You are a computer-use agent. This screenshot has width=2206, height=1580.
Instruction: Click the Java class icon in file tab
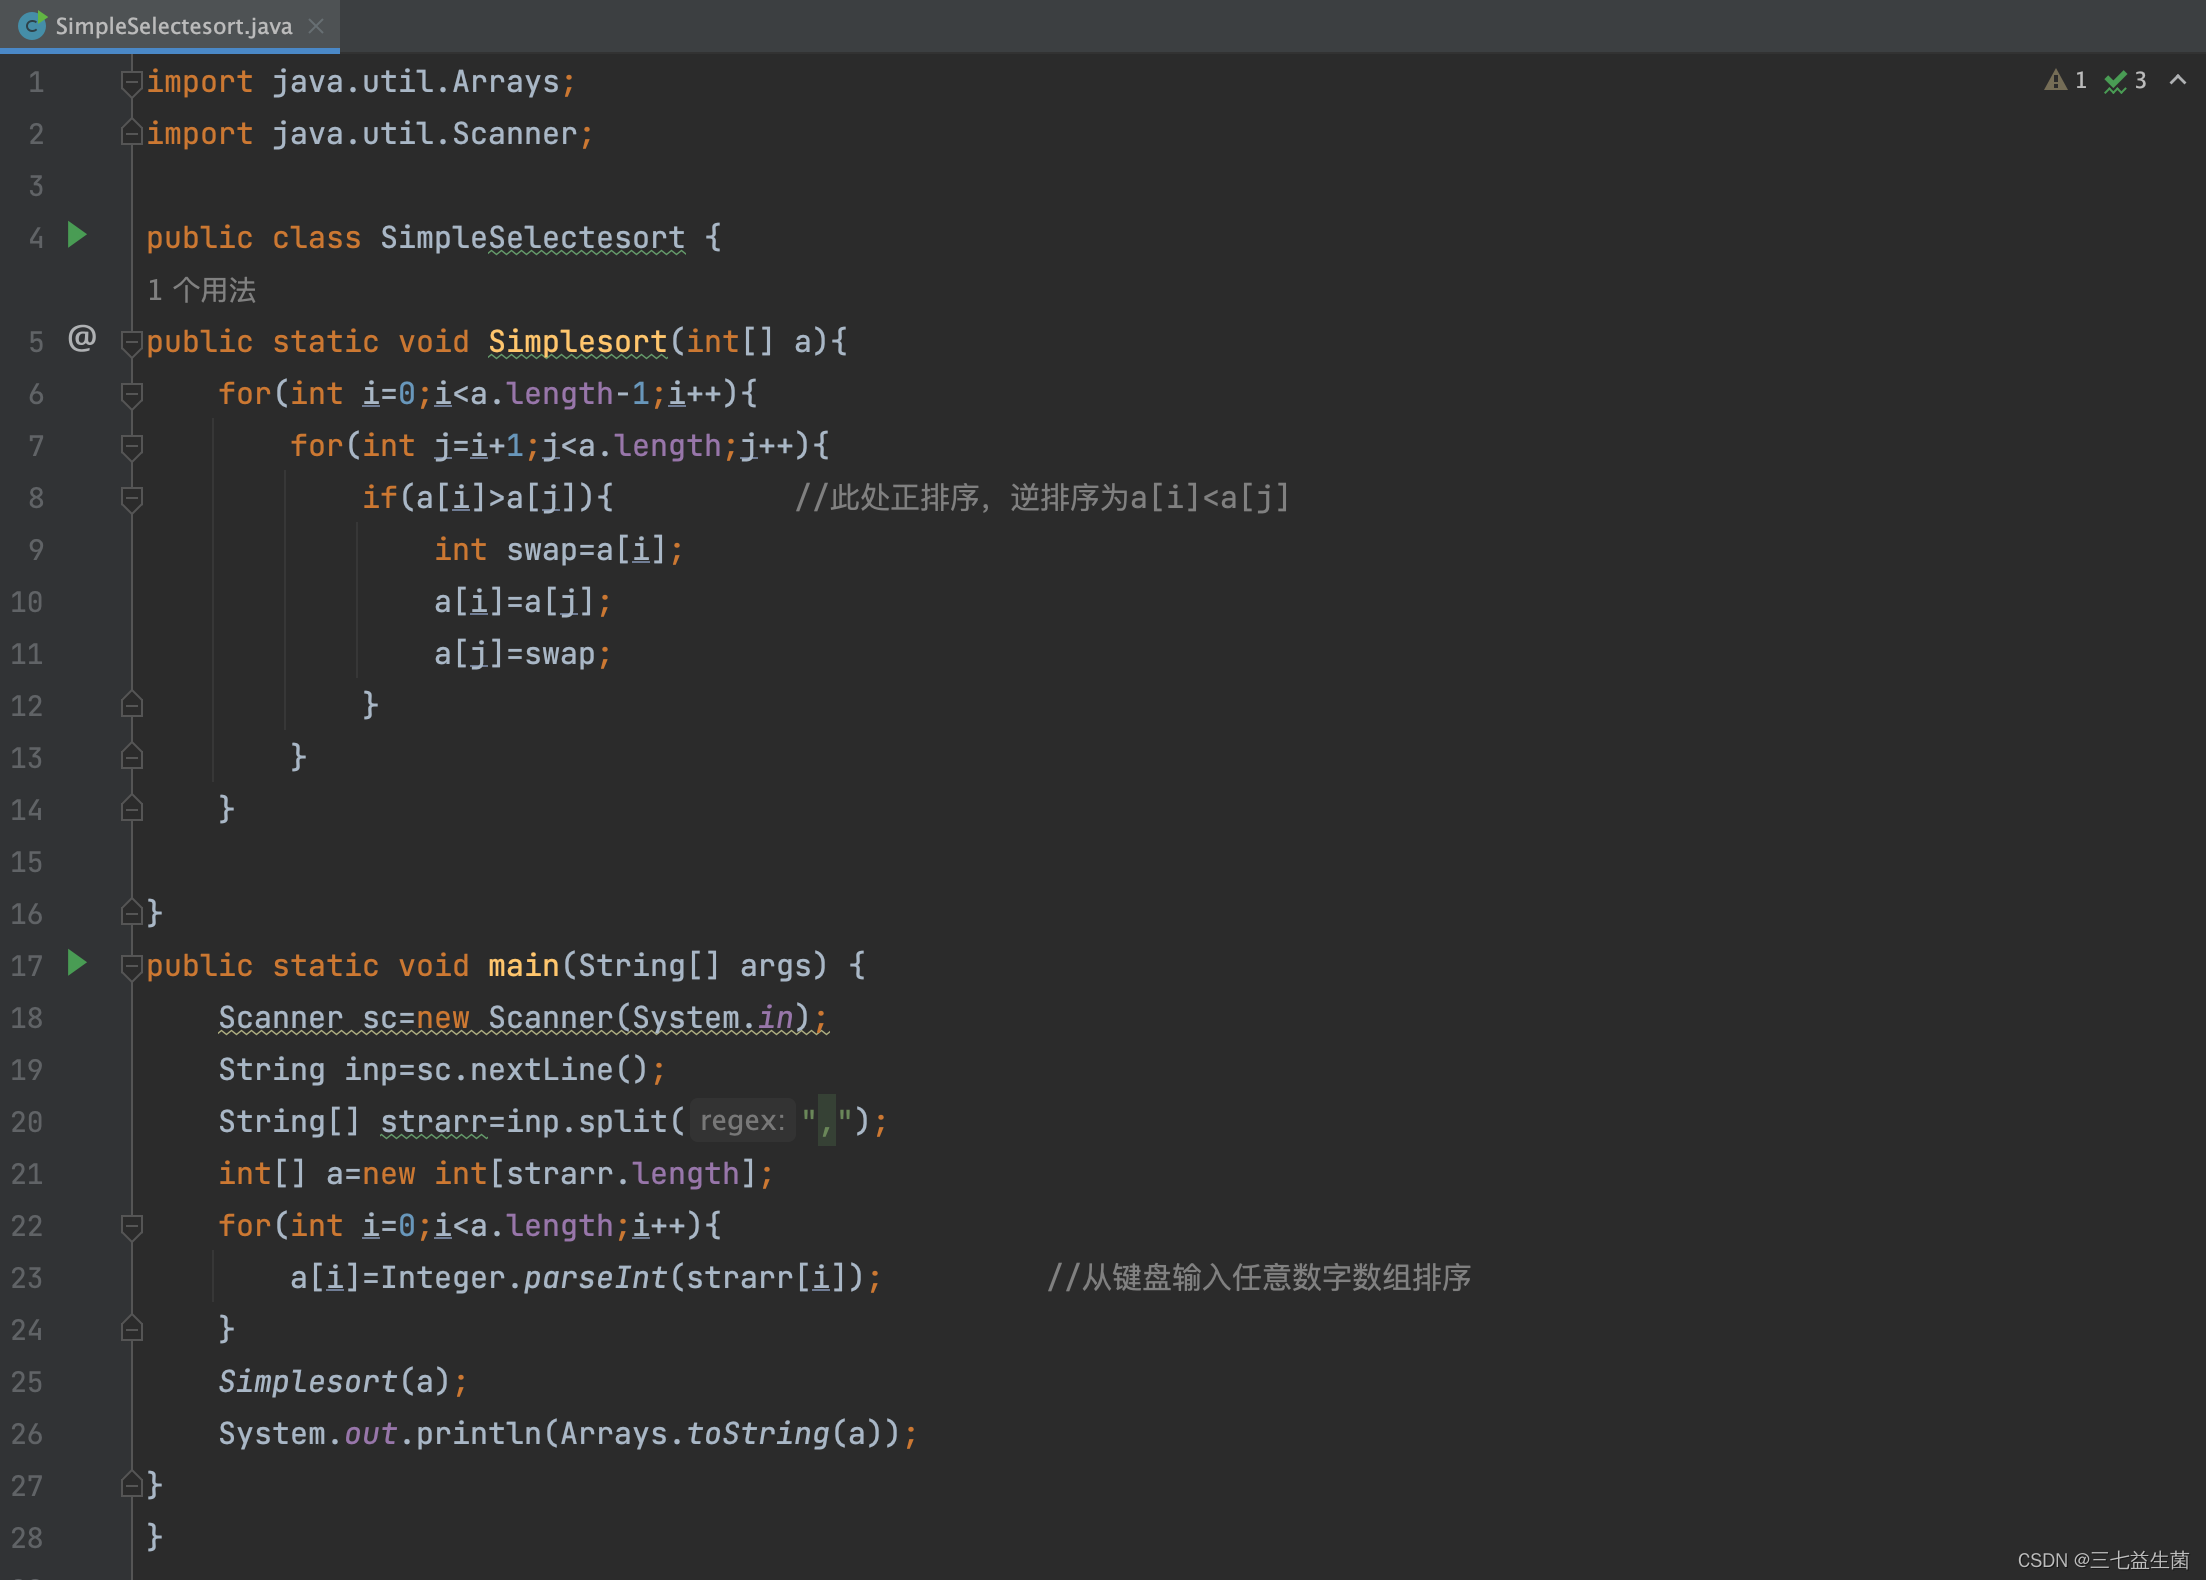[x=32, y=25]
